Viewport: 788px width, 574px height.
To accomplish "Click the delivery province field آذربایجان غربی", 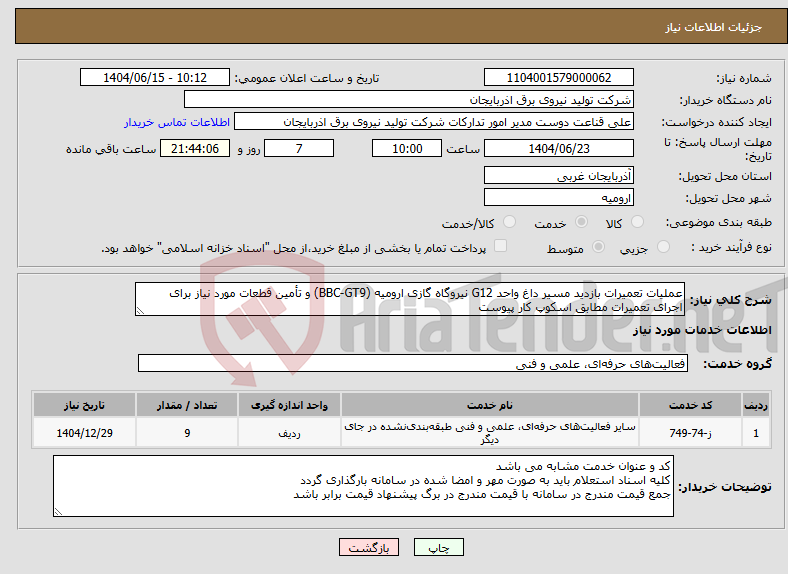I will pos(558,175).
